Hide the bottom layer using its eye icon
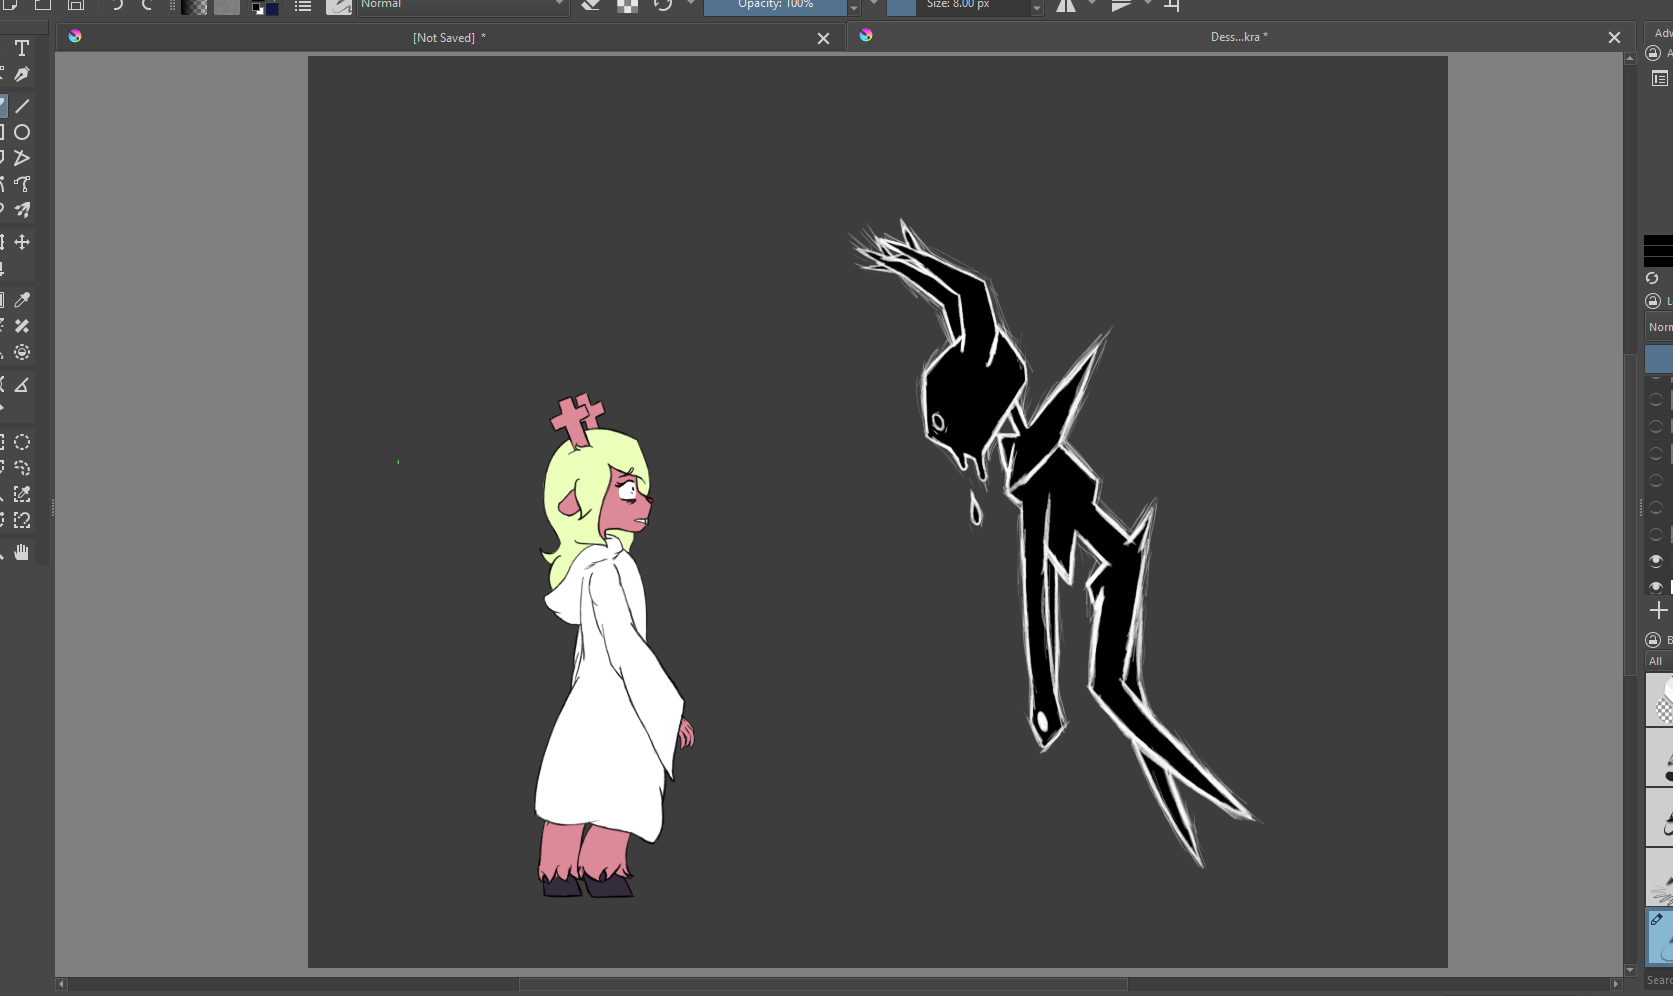 [1656, 587]
